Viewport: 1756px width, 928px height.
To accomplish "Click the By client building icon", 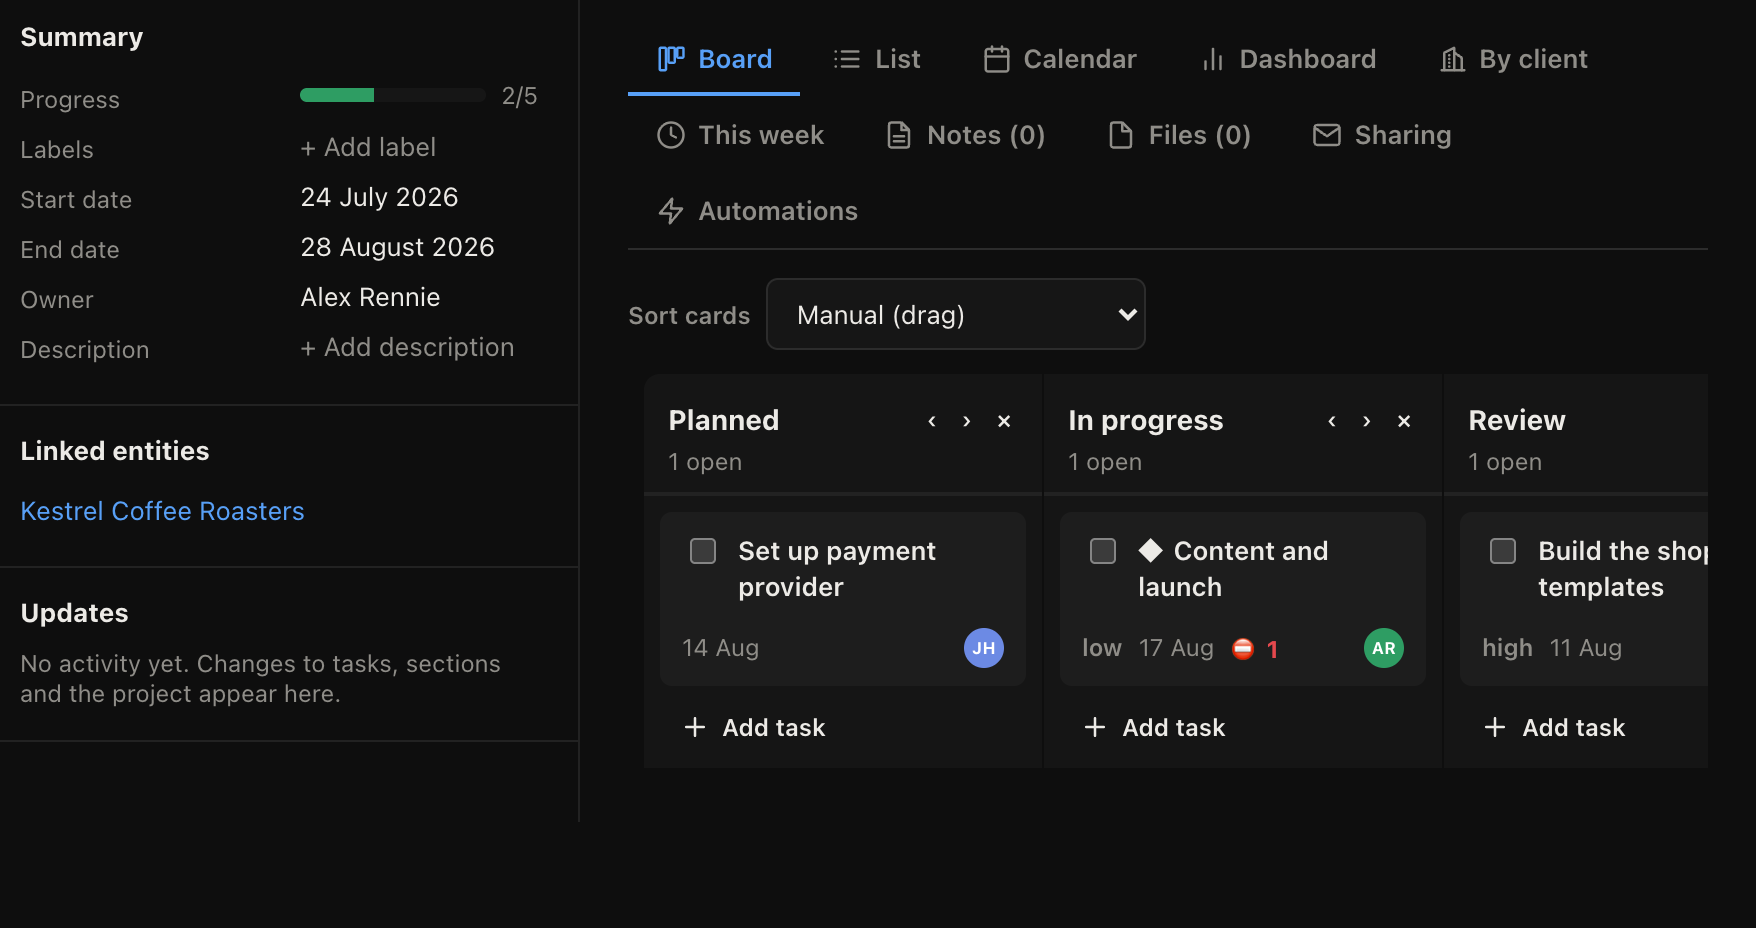I will coord(1453,59).
